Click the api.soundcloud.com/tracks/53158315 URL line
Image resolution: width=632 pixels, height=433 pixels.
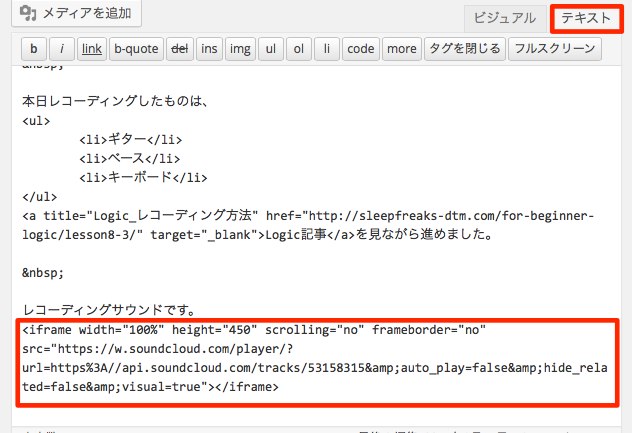tap(314, 368)
